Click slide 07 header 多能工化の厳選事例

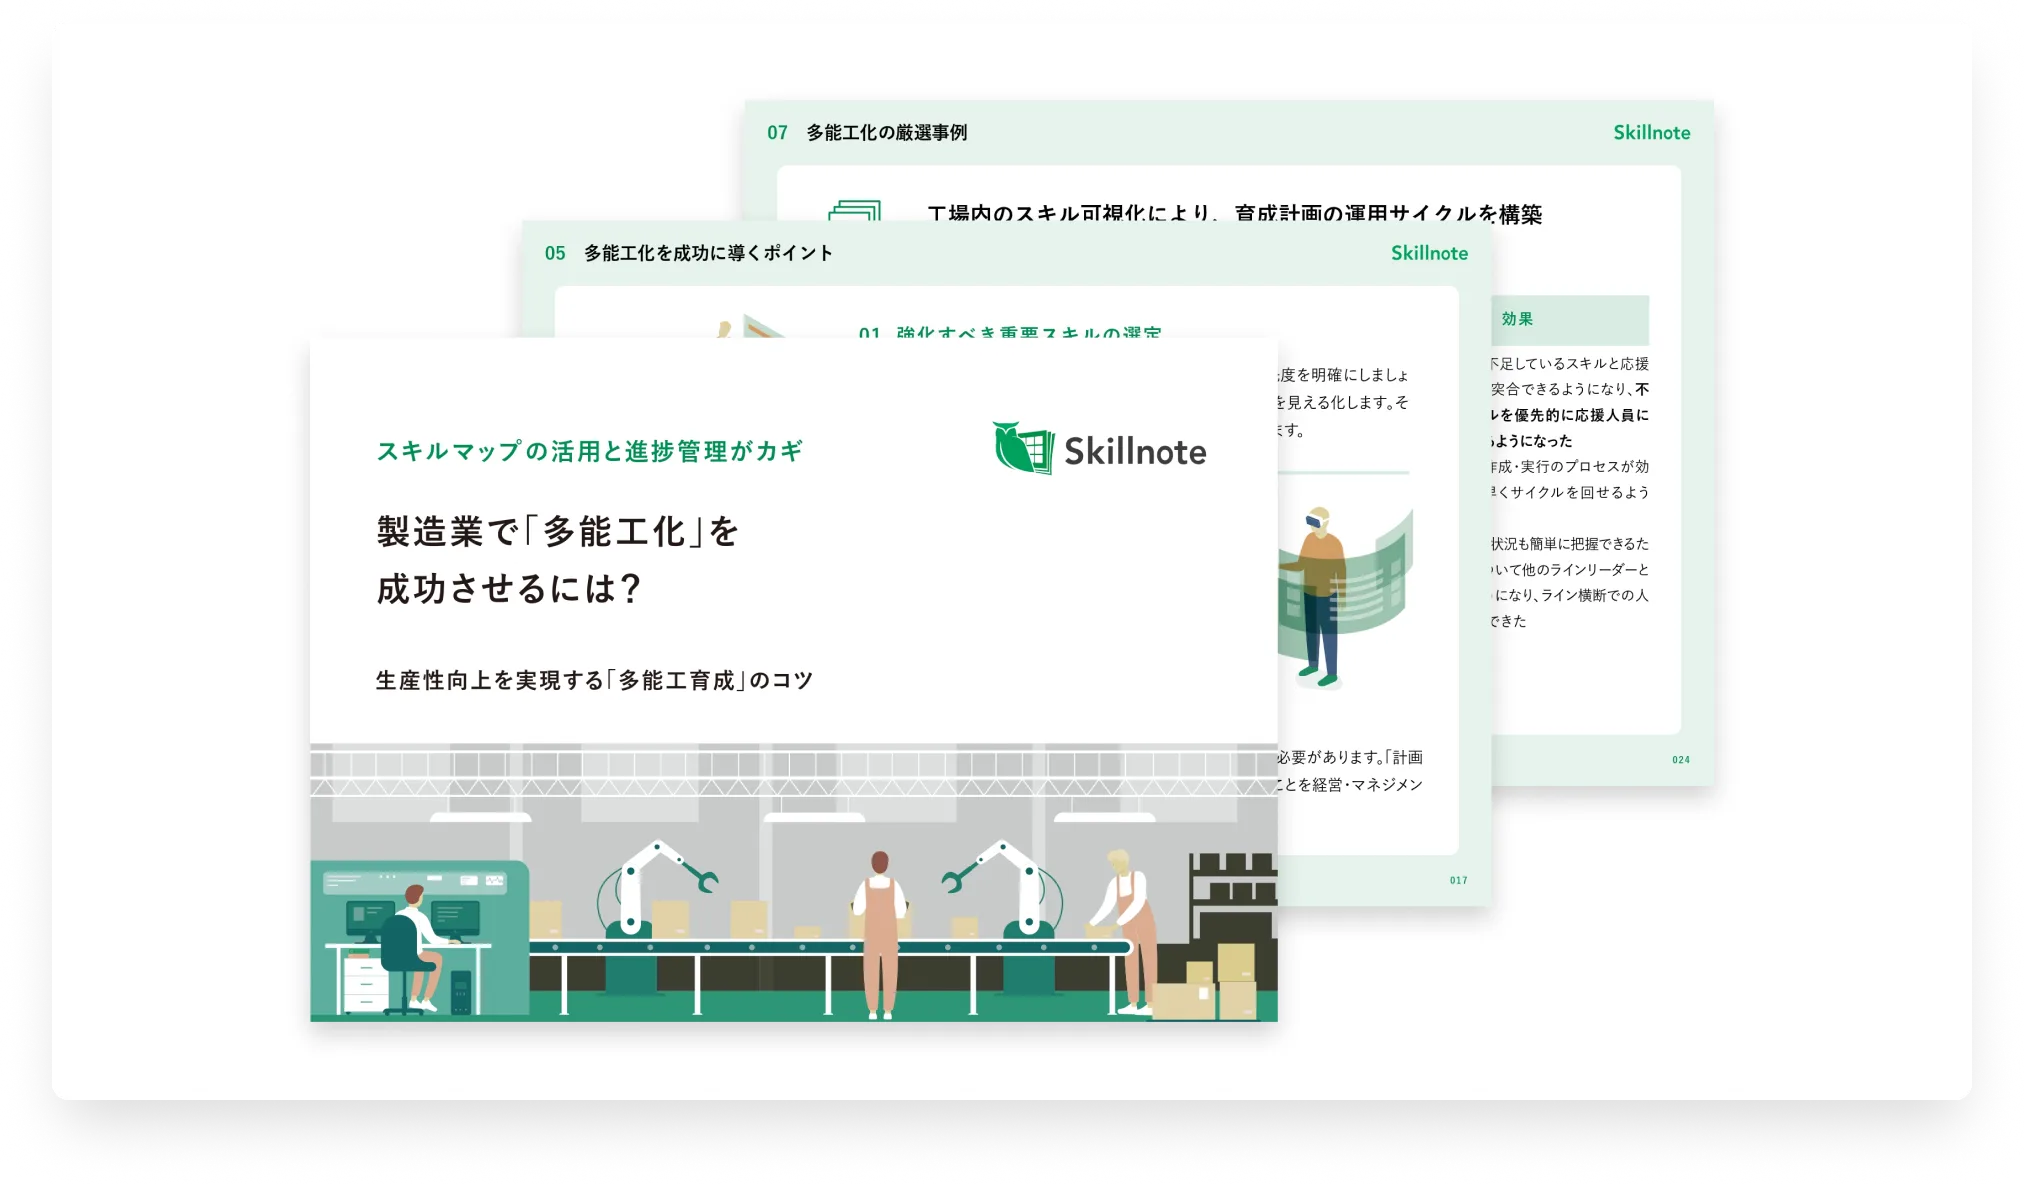(x=886, y=132)
